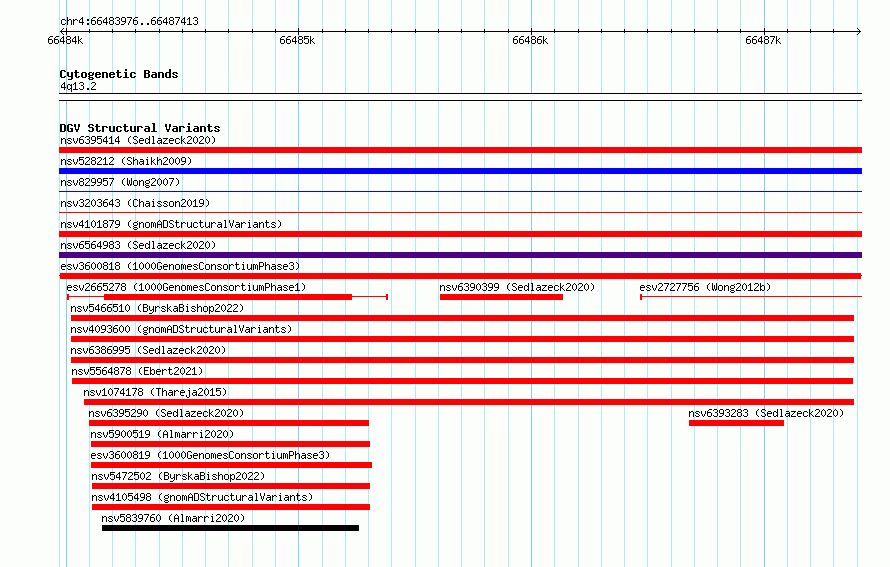
Task: Select the esv2665278 red feature bar
Action: pos(228,297)
